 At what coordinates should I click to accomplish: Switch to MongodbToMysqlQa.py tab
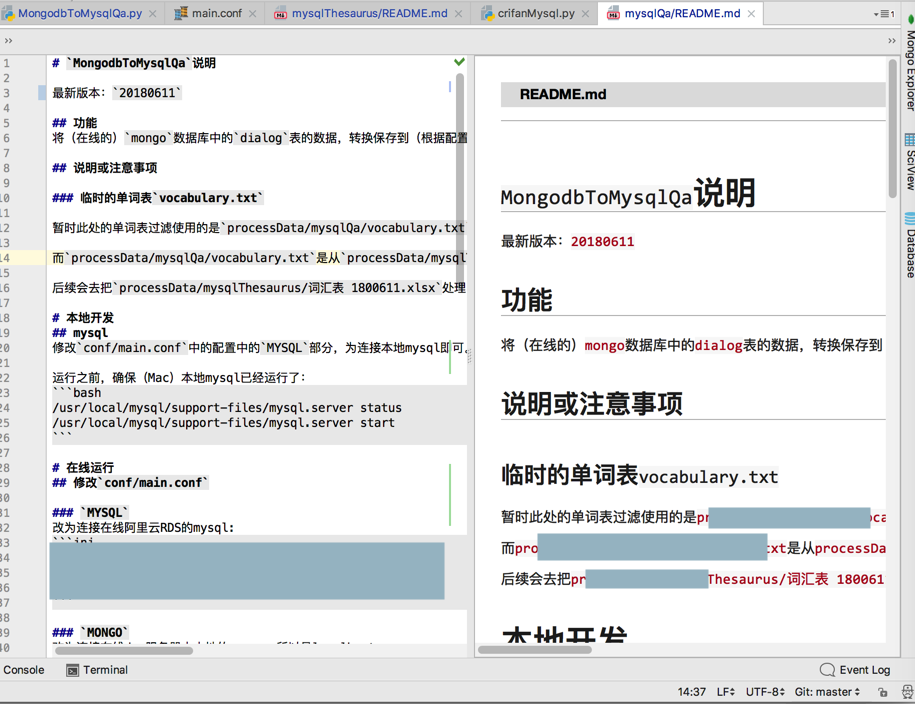pos(80,13)
